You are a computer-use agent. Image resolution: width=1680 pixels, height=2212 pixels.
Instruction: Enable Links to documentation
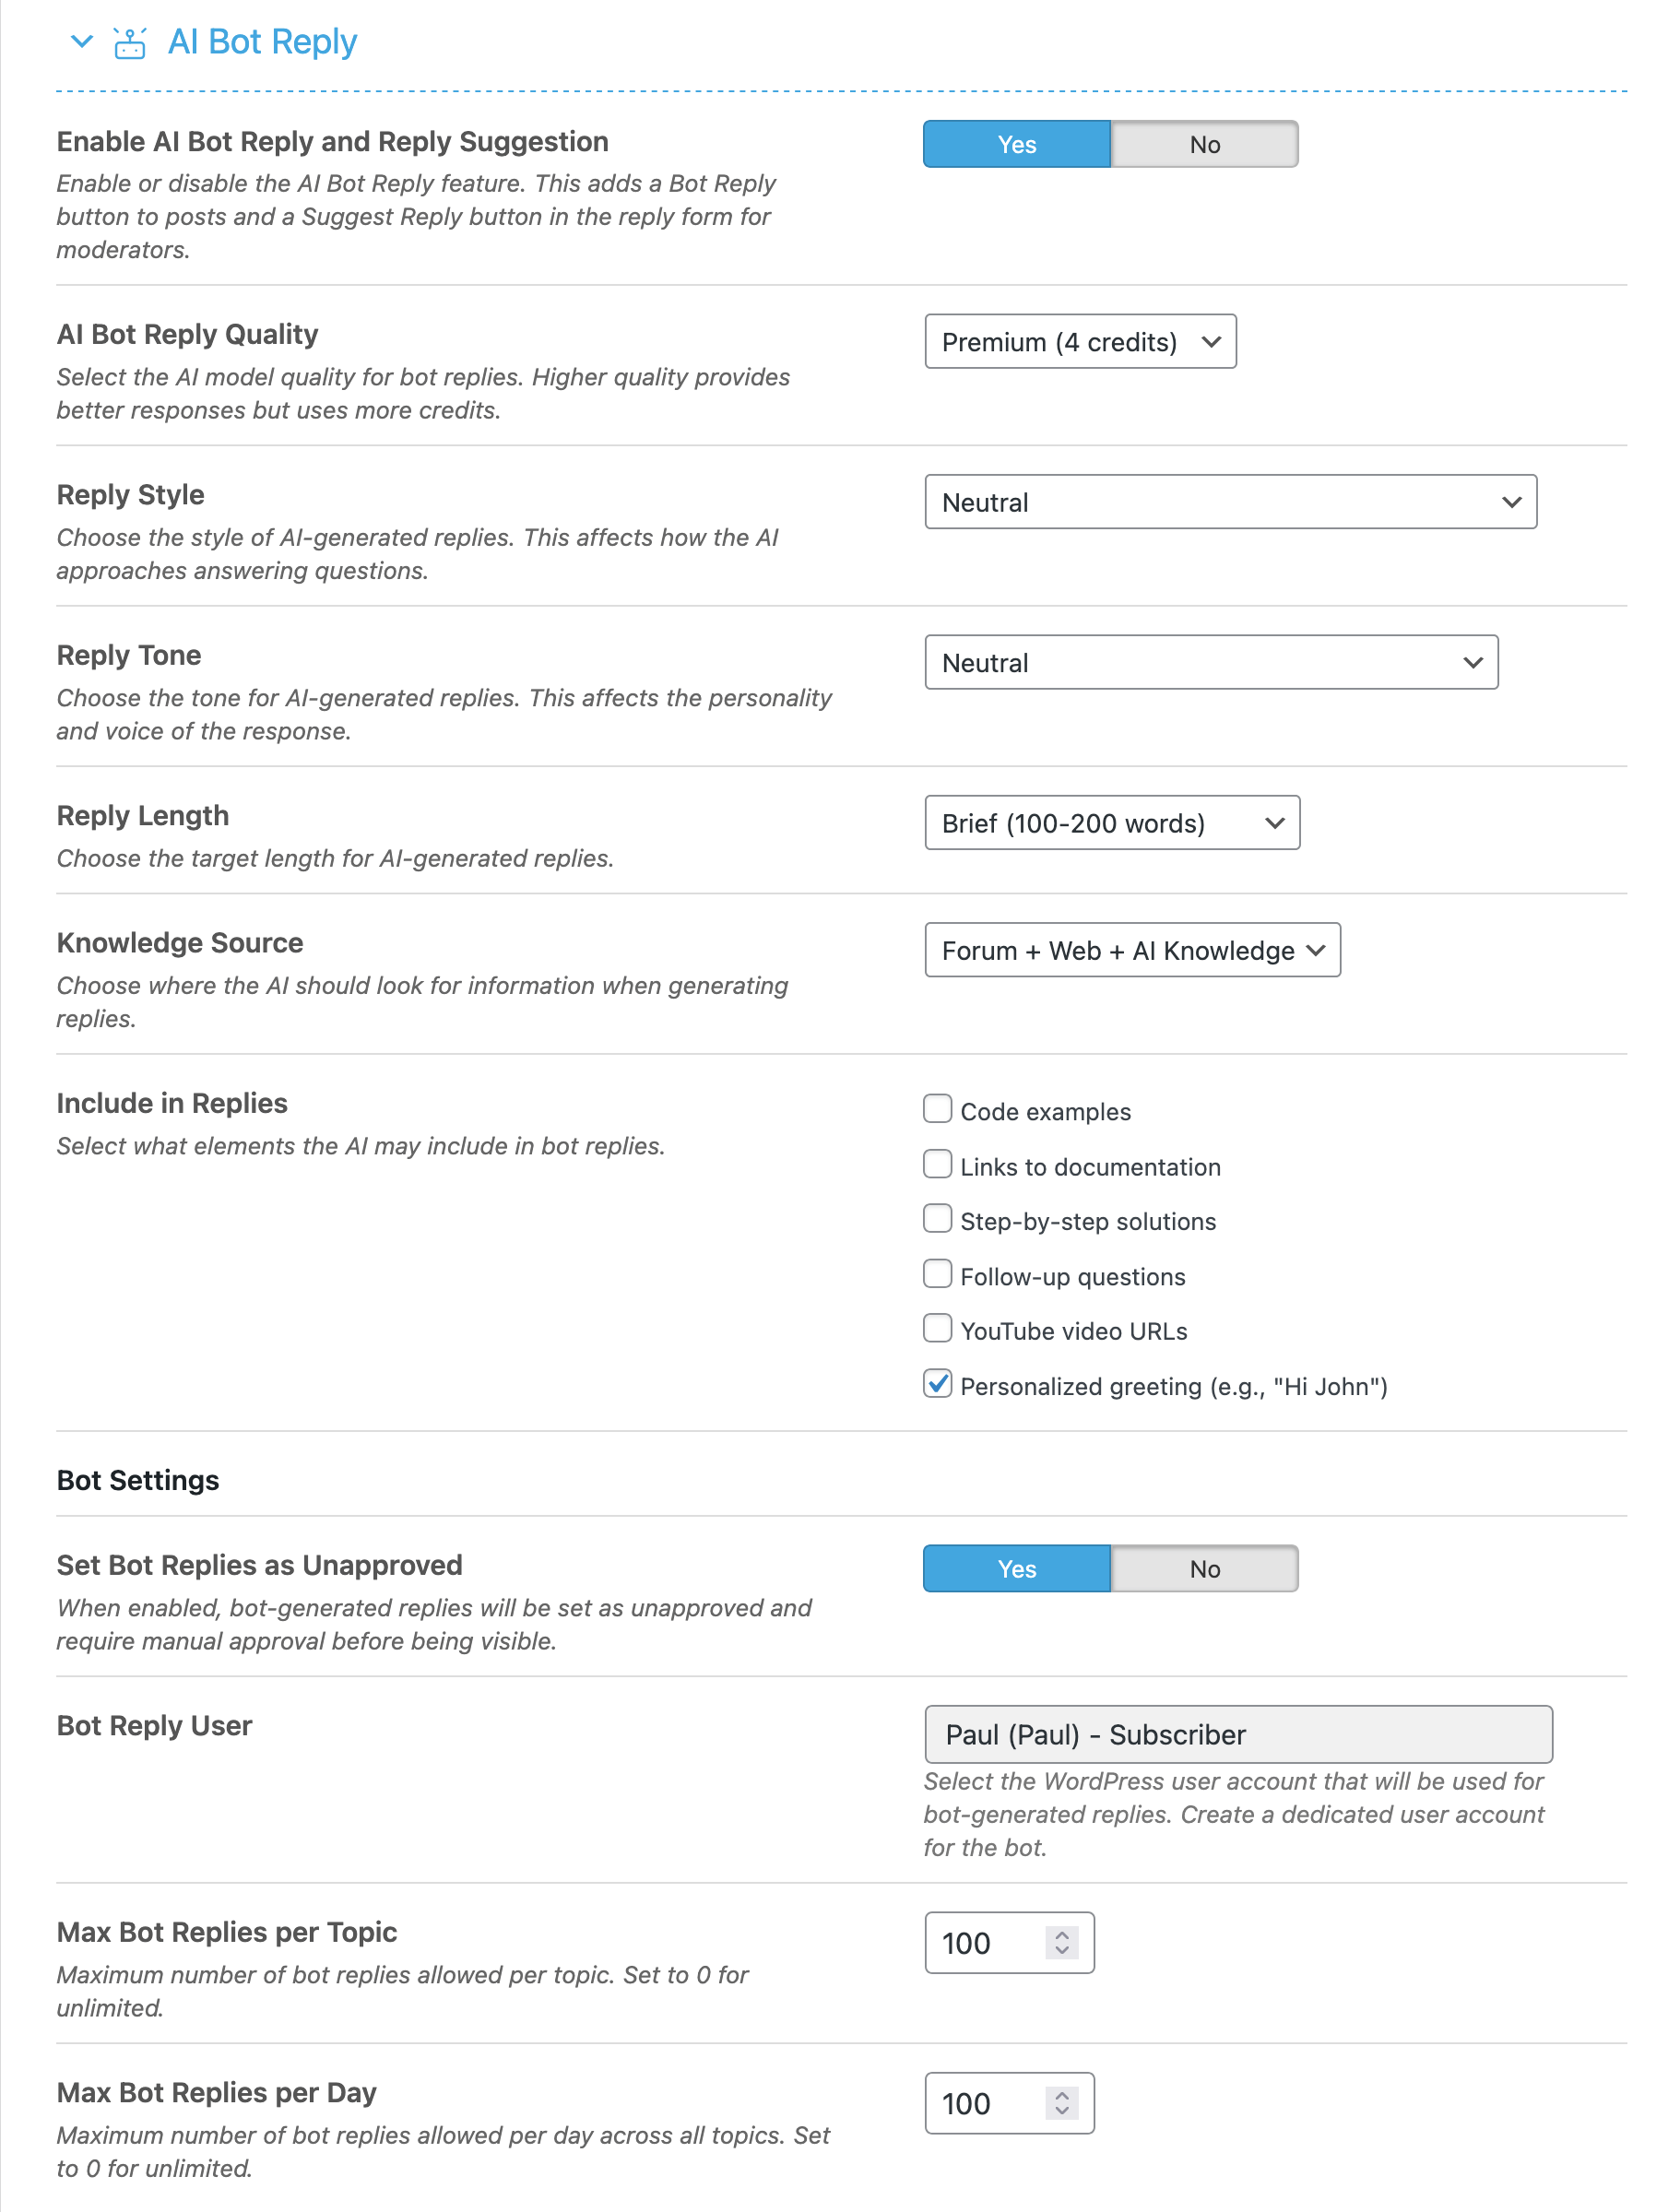click(937, 1164)
